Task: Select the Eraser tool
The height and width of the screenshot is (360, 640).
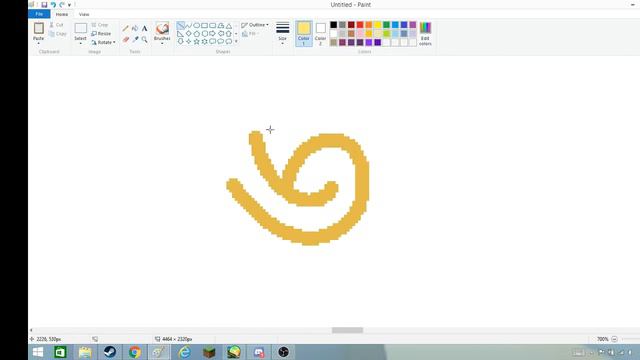Action: tap(126, 40)
